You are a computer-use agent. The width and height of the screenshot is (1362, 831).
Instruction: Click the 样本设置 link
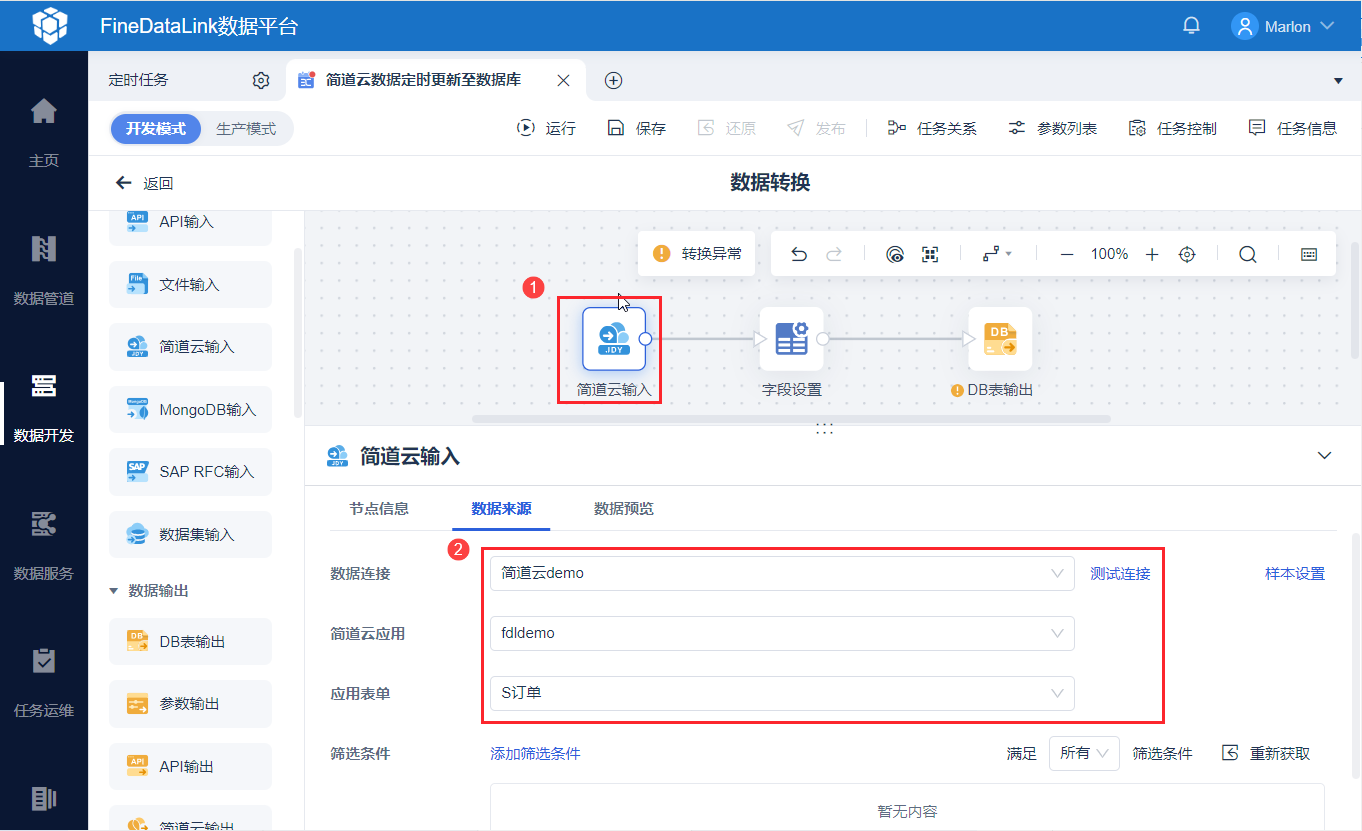(1295, 574)
